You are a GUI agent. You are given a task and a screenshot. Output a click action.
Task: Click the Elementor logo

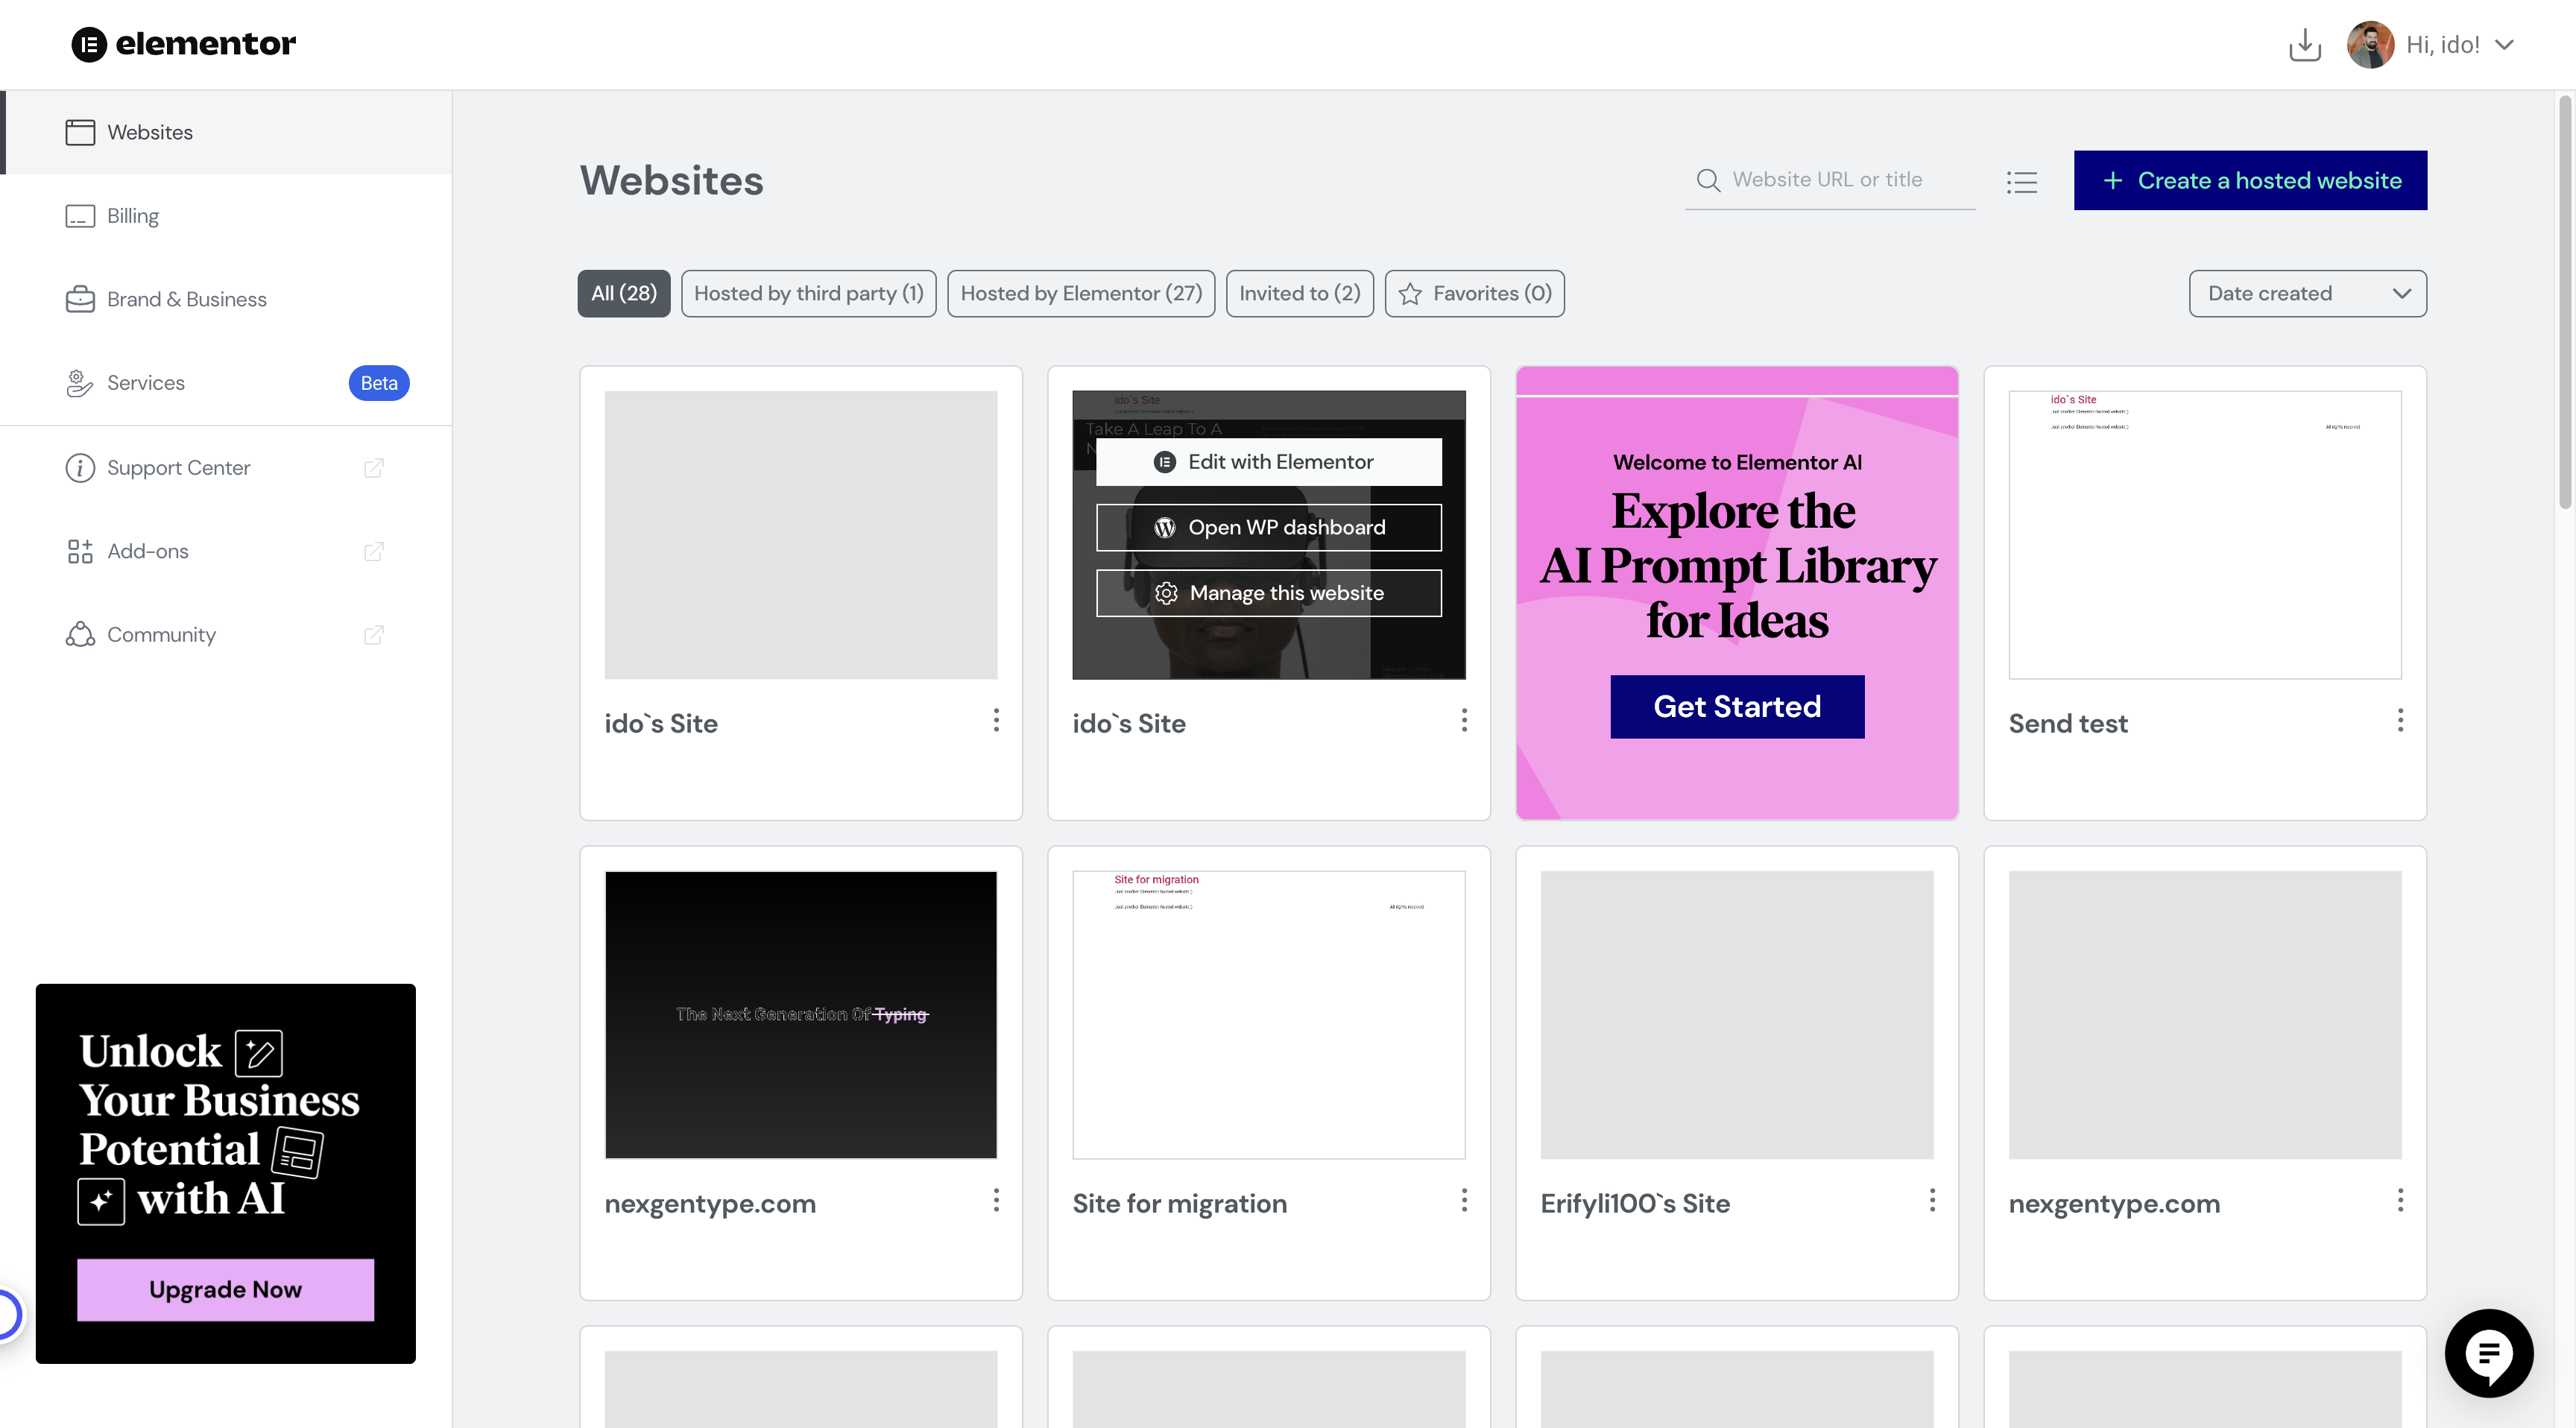point(184,44)
